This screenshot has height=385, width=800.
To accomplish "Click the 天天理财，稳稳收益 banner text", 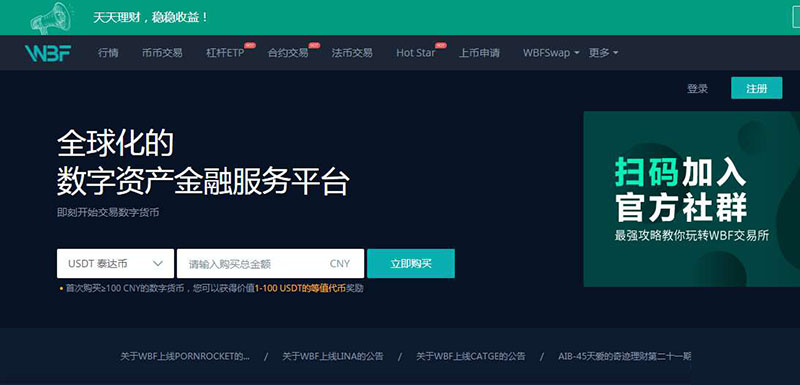I will [151, 17].
